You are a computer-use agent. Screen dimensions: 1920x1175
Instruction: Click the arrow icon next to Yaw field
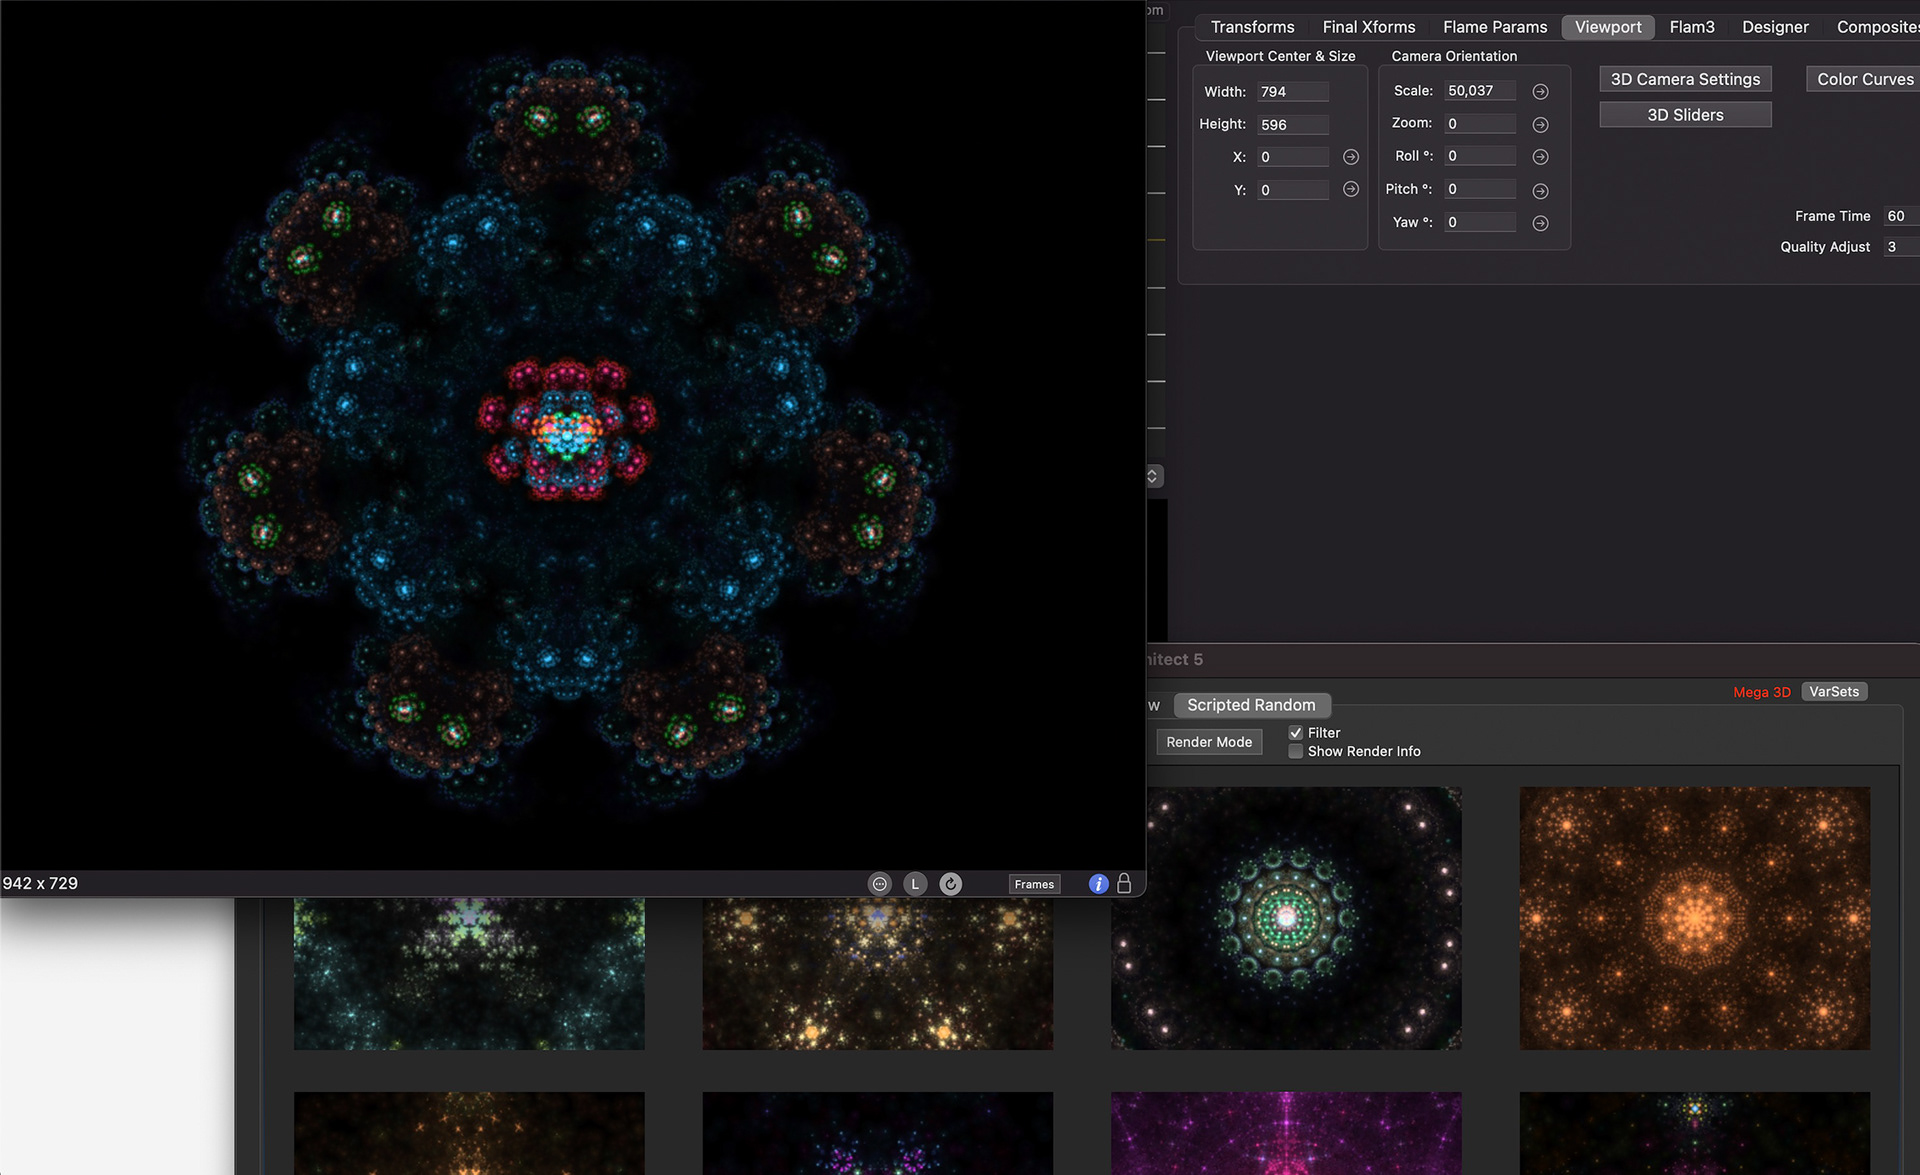coord(1541,223)
